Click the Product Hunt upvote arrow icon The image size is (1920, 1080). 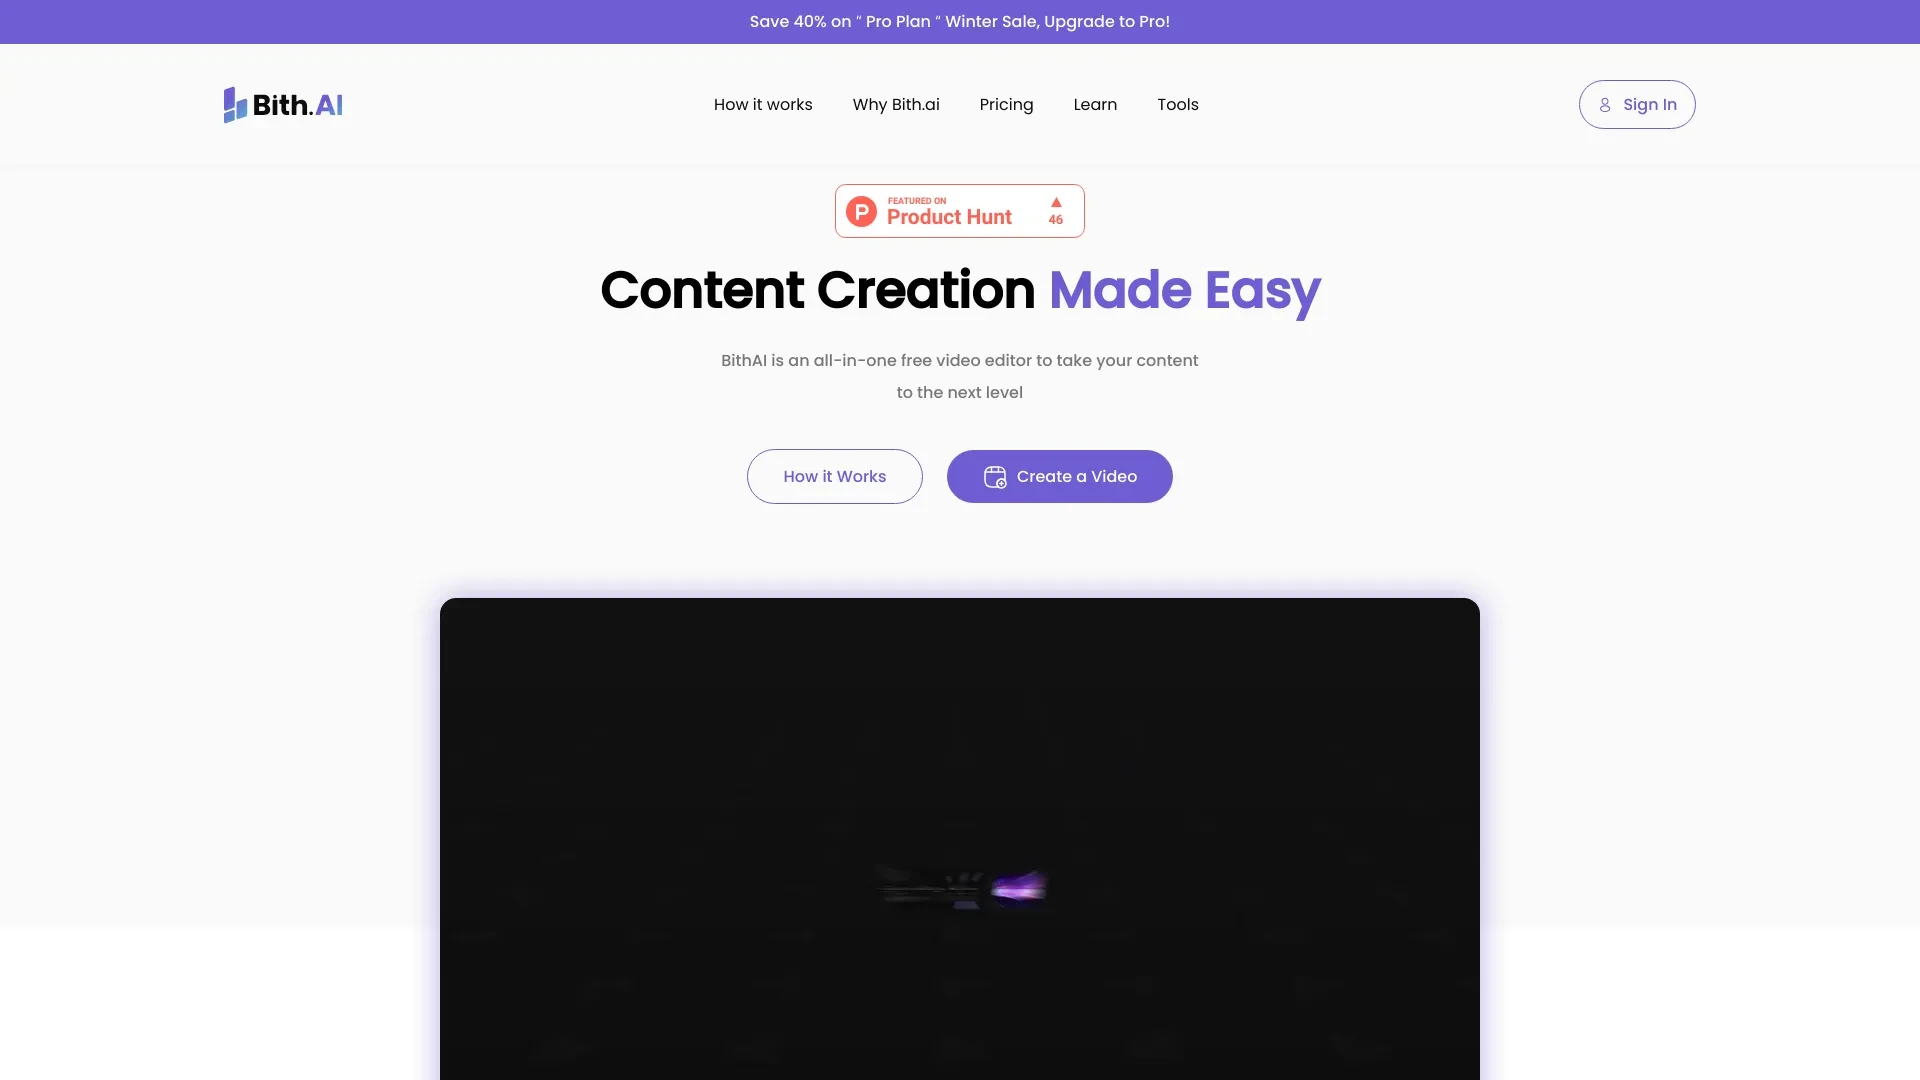pos(1055,202)
